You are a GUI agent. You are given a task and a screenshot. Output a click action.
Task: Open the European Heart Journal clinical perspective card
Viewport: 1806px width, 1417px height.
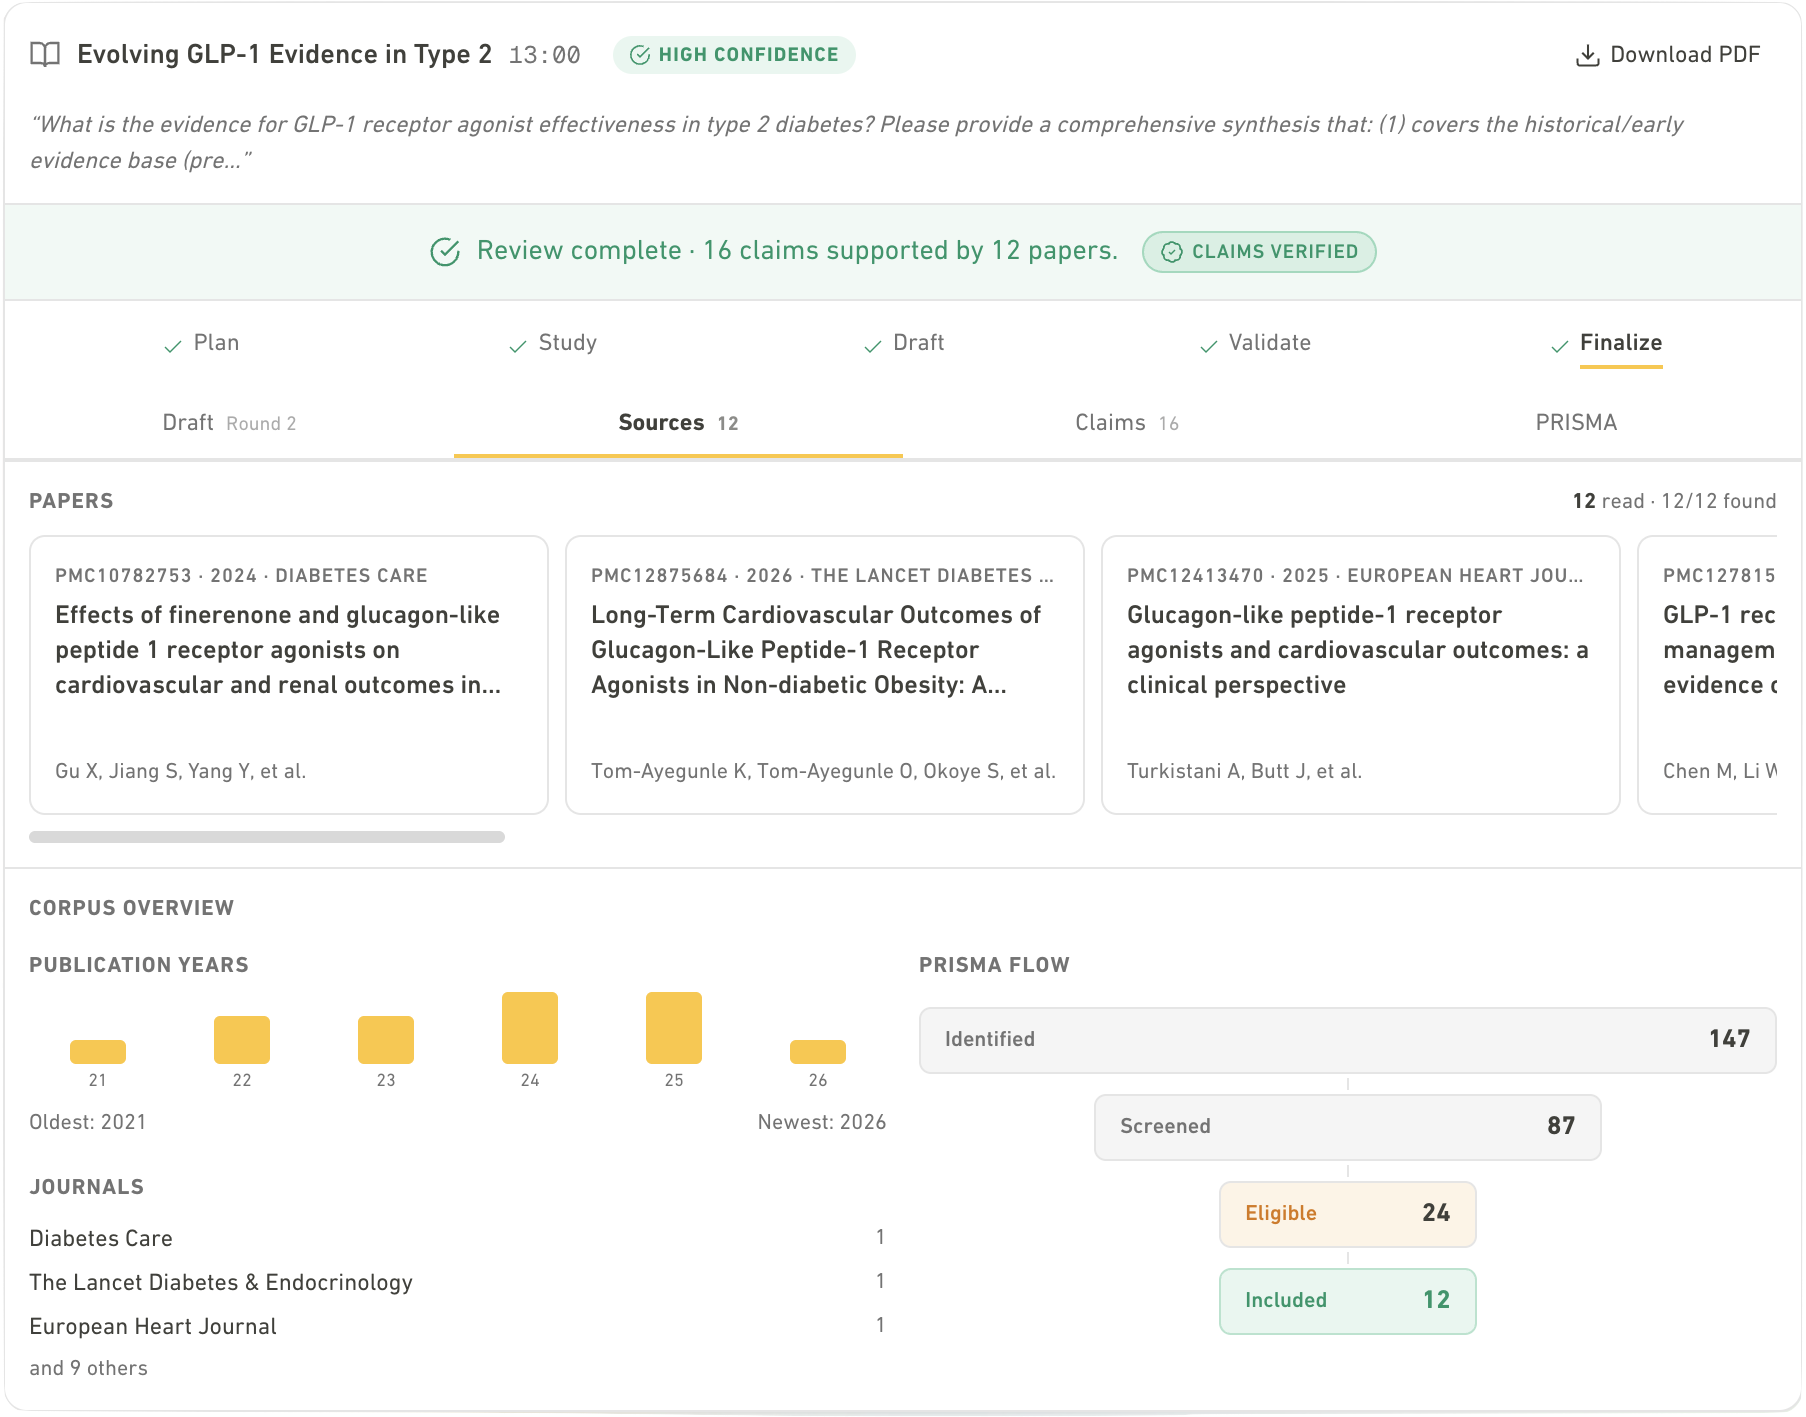tap(1361, 675)
